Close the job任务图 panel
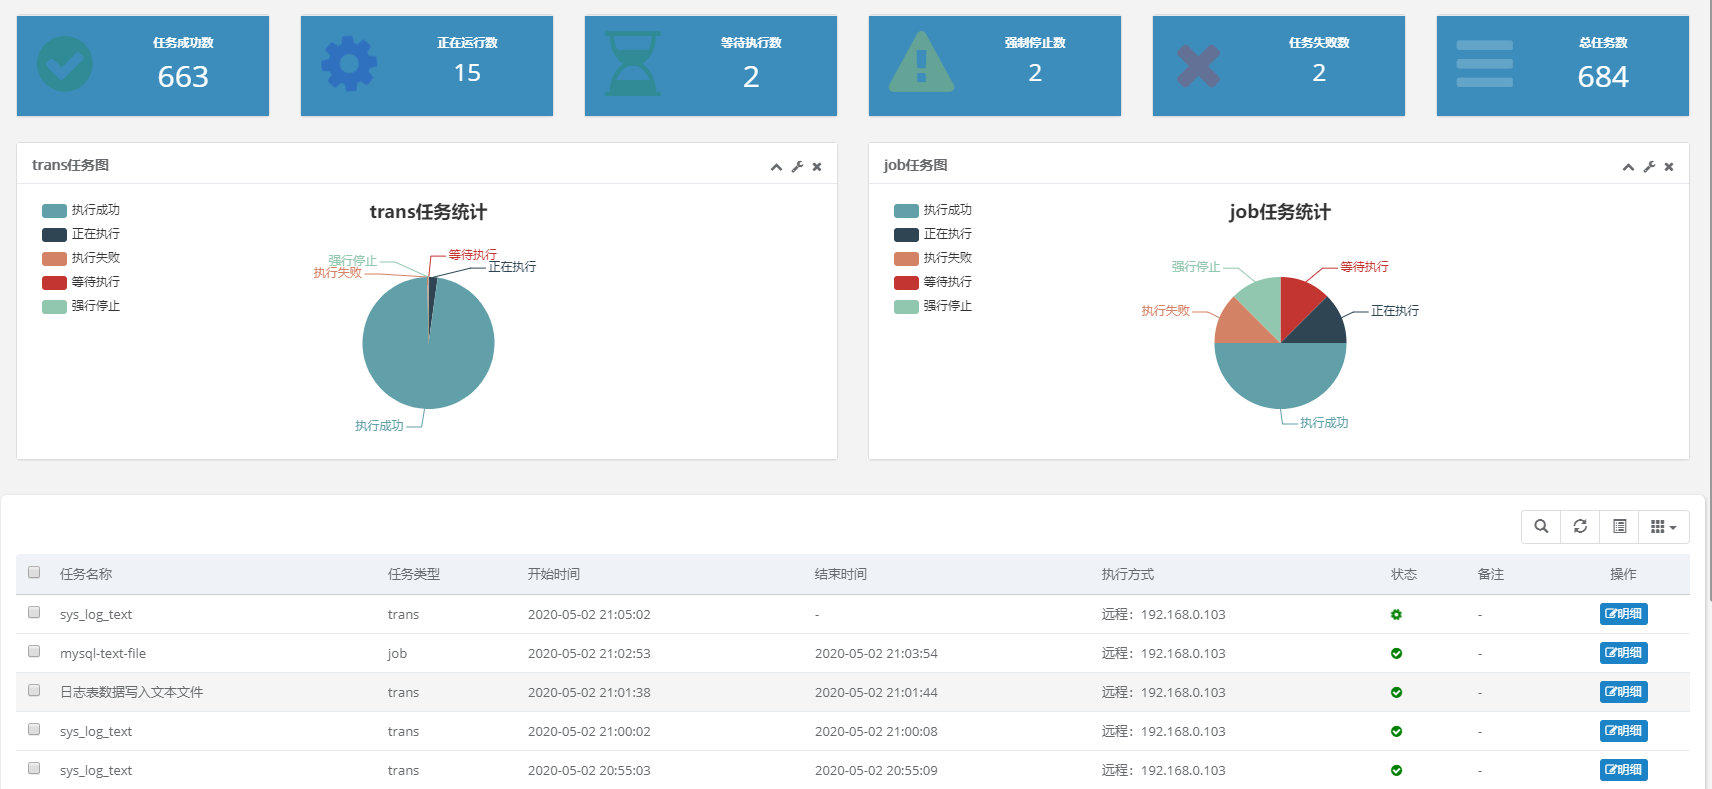This screenshot has height=789, width=1712. [1669, 167]
